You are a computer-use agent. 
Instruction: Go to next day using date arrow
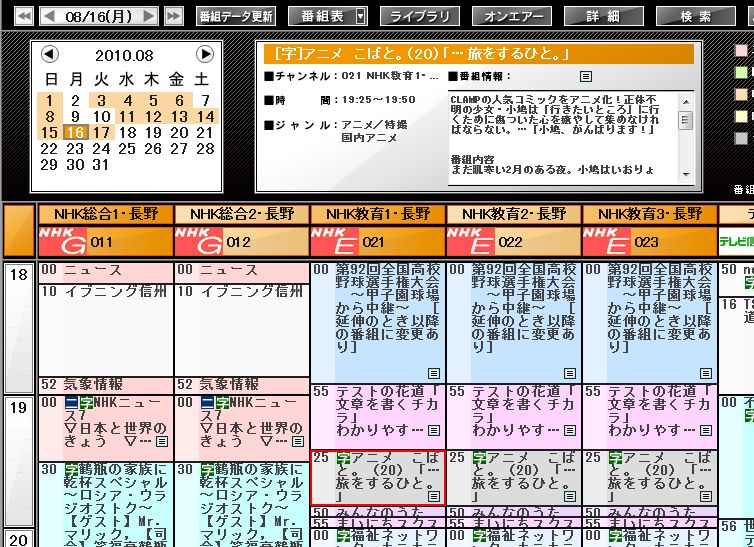point(149,16)
